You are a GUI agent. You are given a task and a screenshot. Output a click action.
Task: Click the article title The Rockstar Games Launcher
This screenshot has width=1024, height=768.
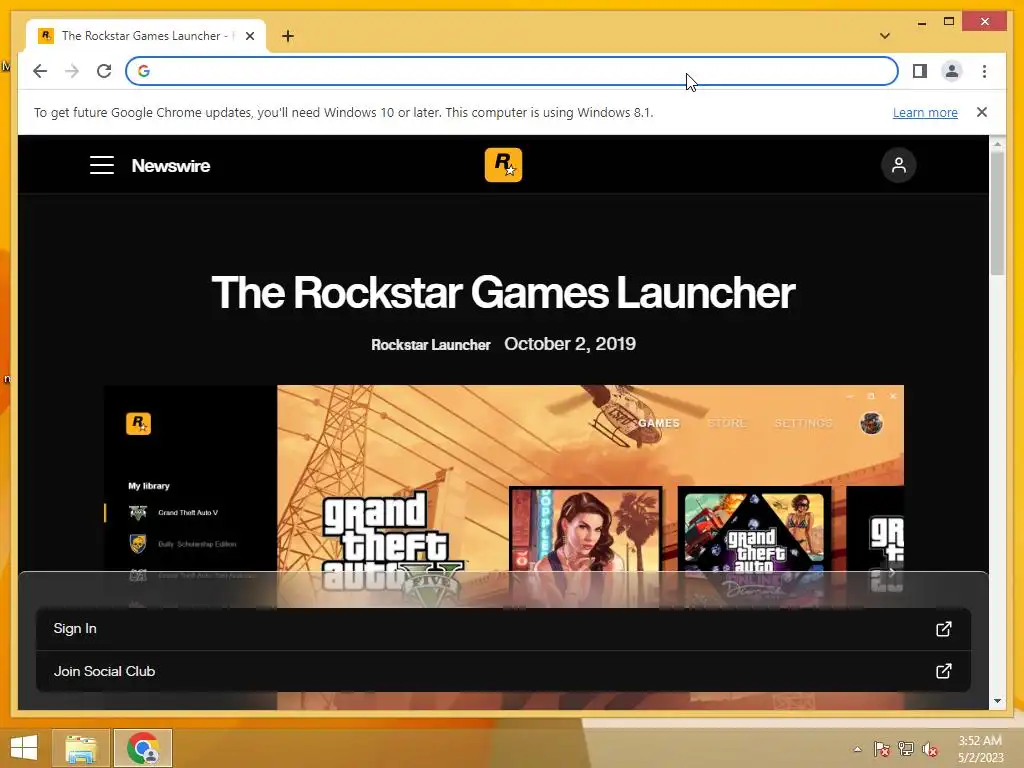click(503, 292)
